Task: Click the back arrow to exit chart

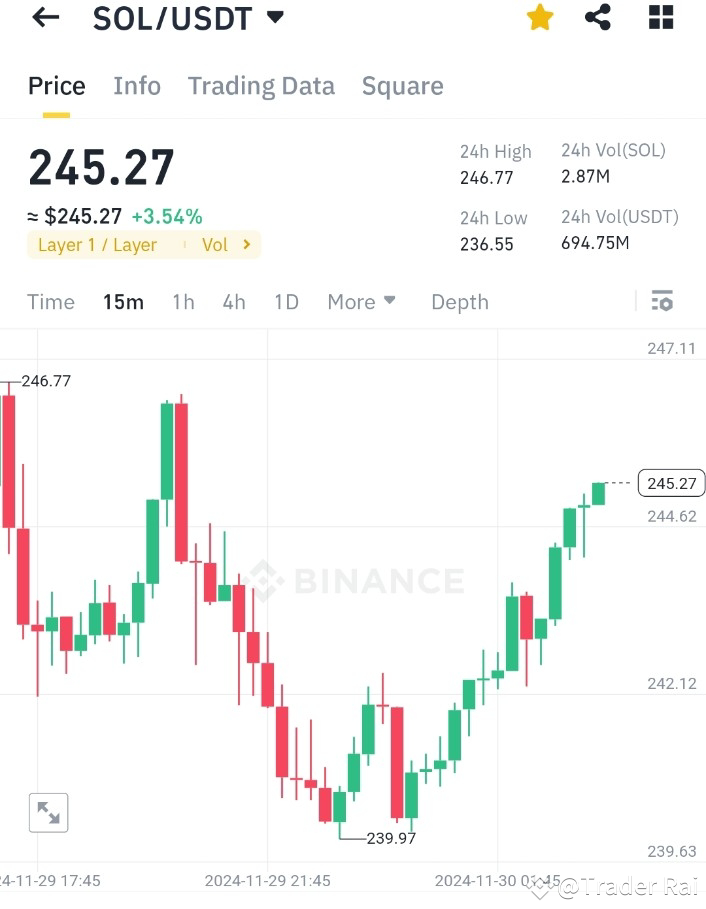Action: pyautogui.click(x=44, y=17)
